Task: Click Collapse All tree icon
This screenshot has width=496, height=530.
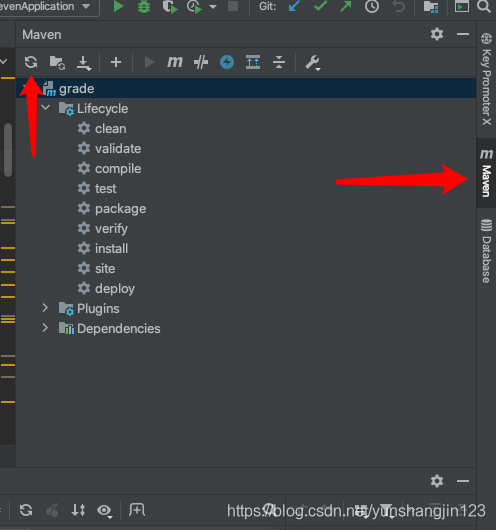Action: (x=279, y=62)
